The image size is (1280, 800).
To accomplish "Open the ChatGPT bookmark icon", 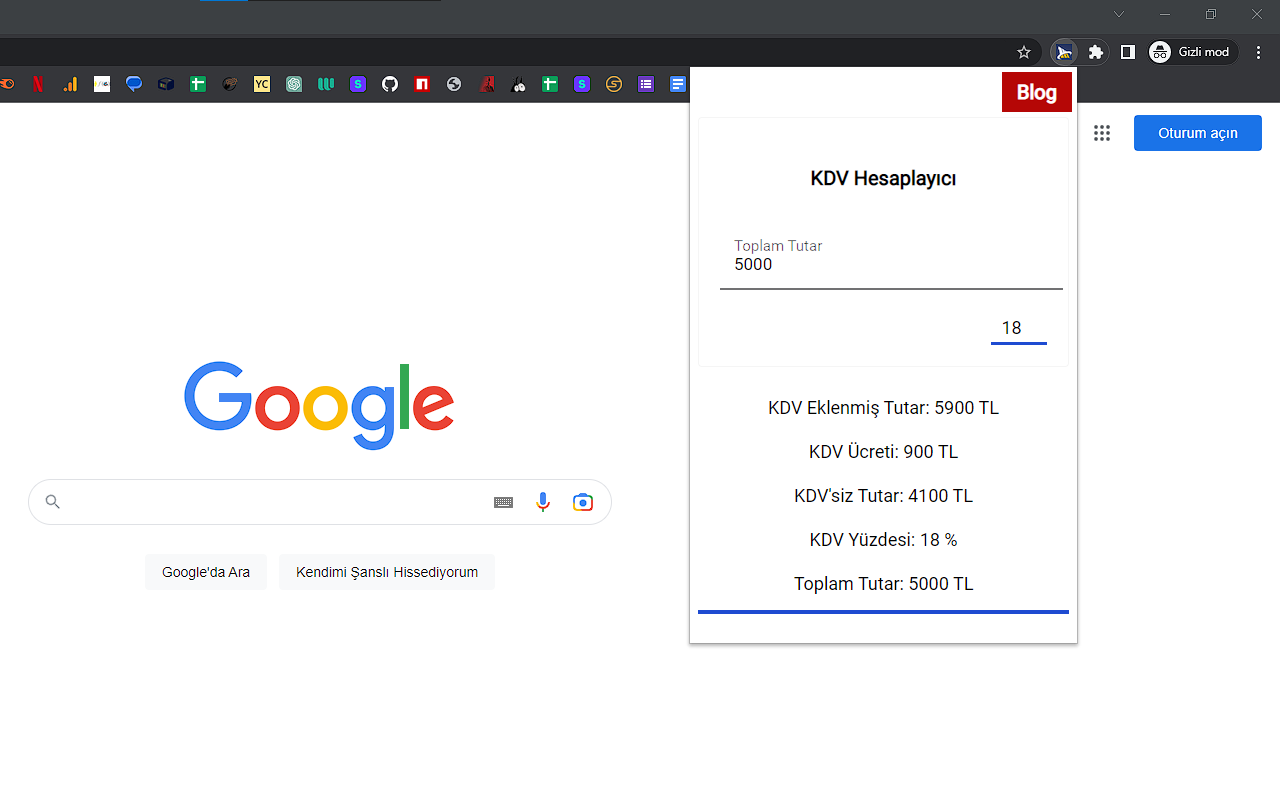I will [294, 84].
